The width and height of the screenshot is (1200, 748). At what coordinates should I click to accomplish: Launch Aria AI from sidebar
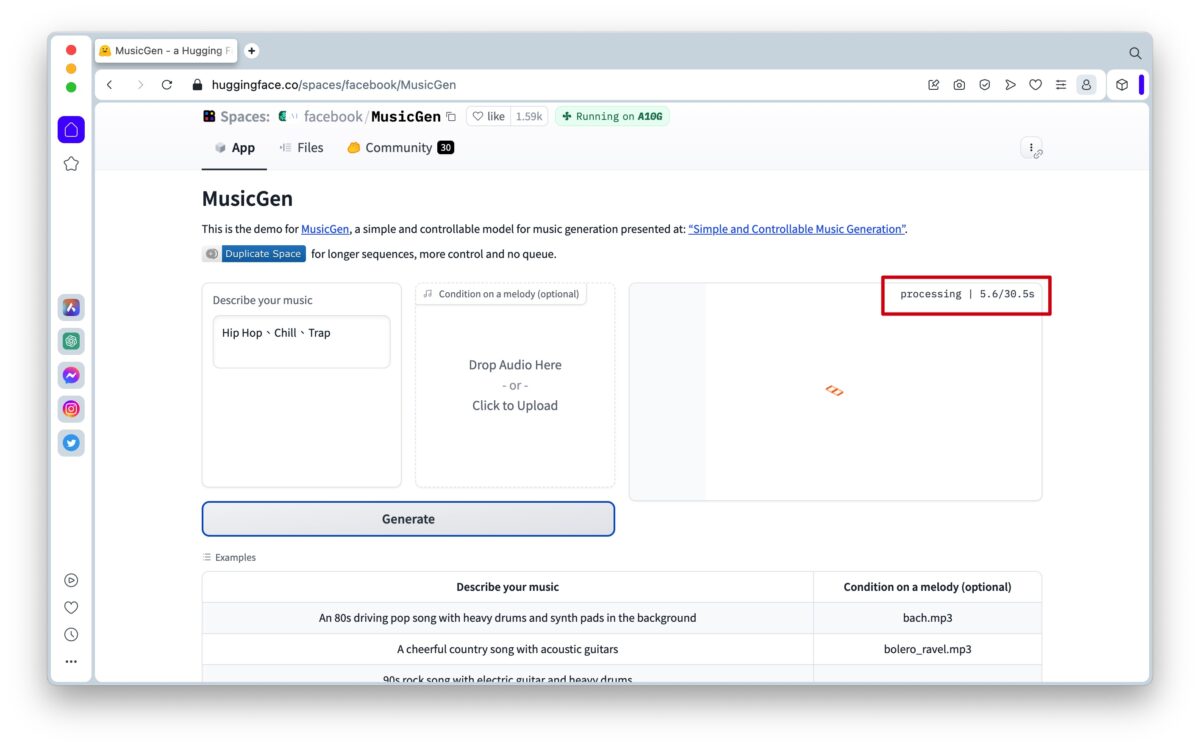point(71,308)
